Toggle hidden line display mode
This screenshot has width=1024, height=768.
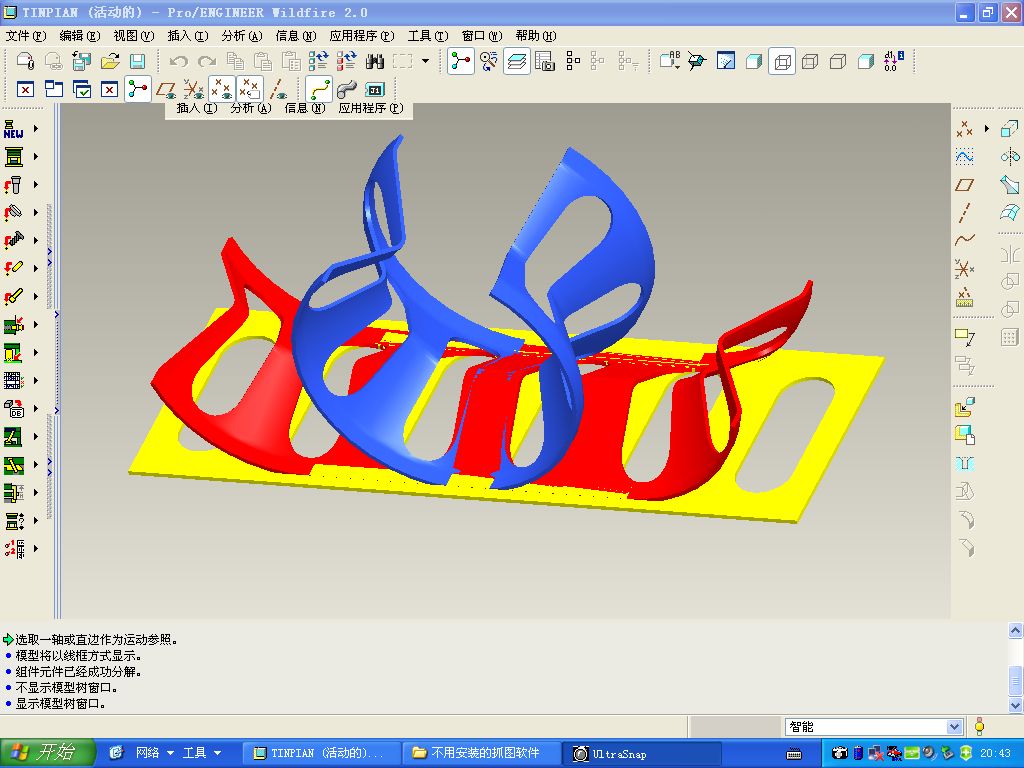click(x=810, y=62)
